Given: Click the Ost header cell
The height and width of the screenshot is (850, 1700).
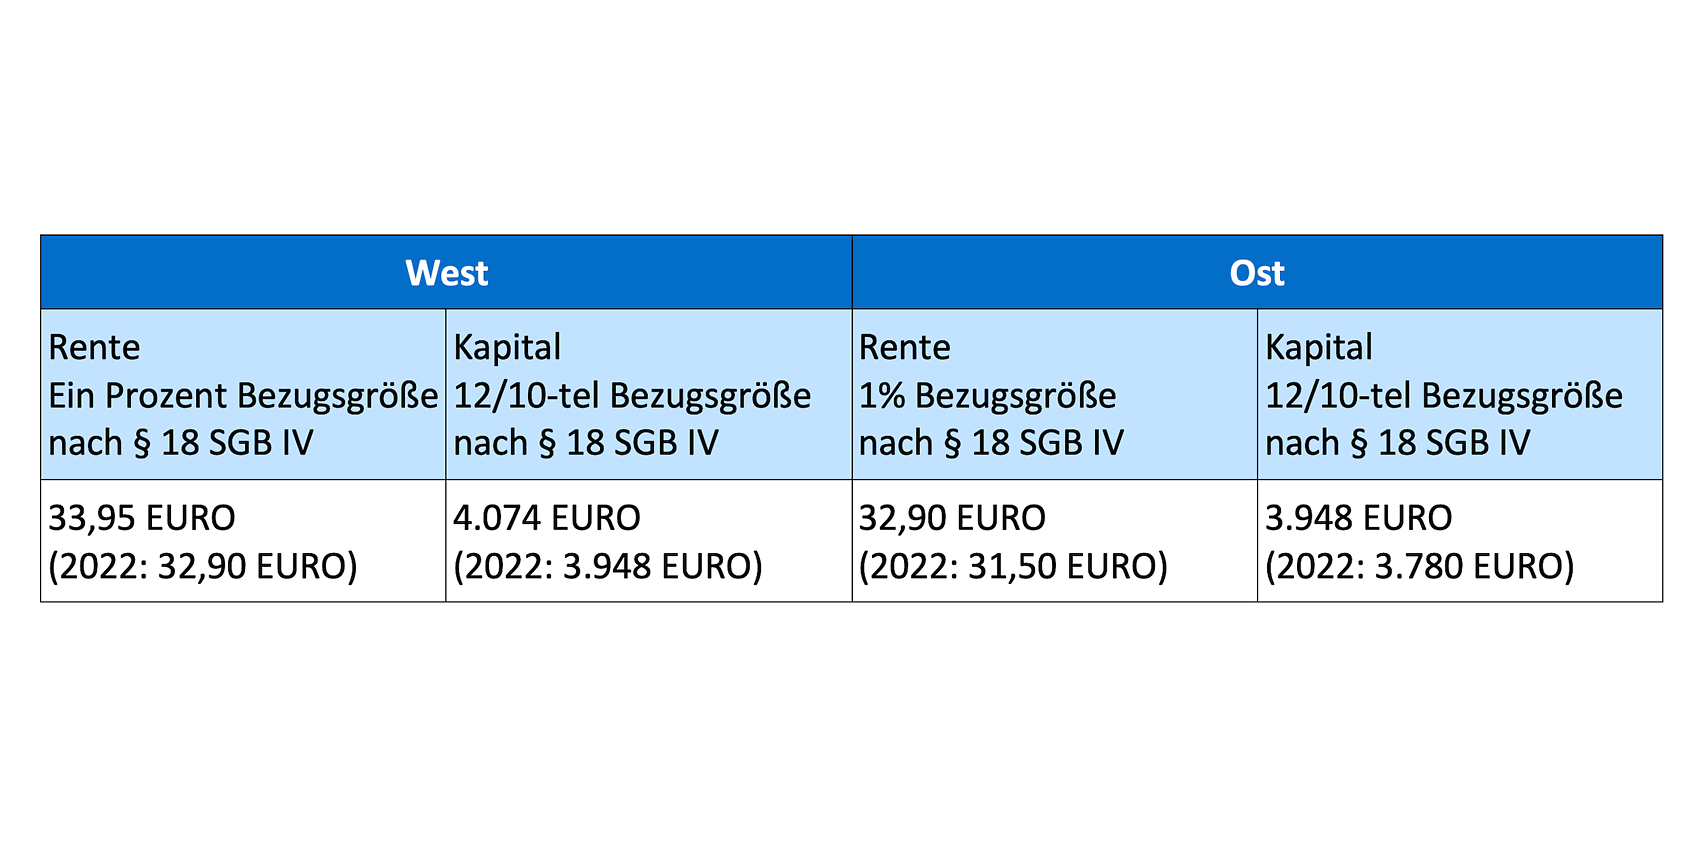Looking at the screenshot, I should [1257, 272].
